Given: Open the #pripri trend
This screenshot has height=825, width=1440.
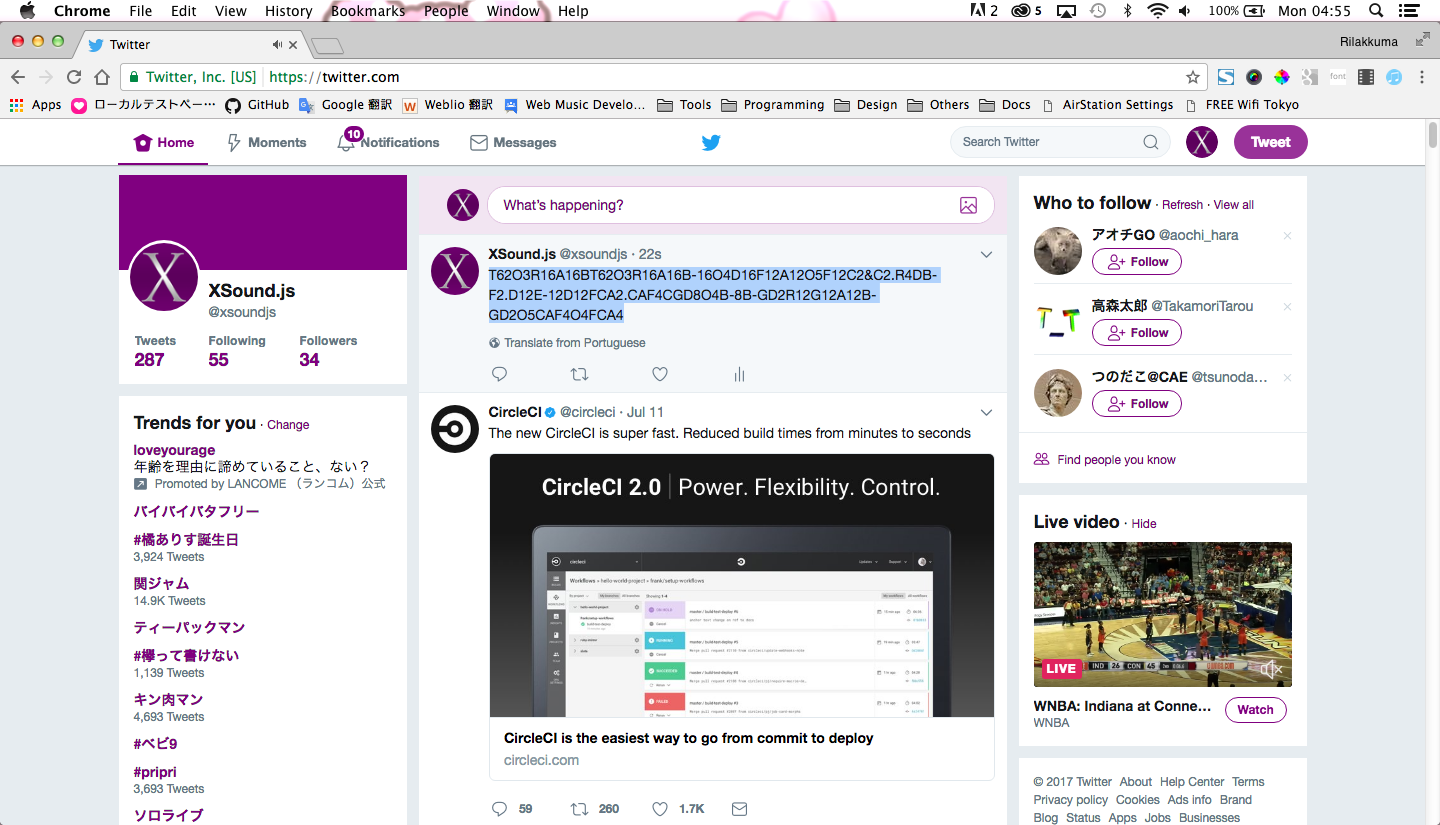Looking at the screenshot, I should coord(155,772).
